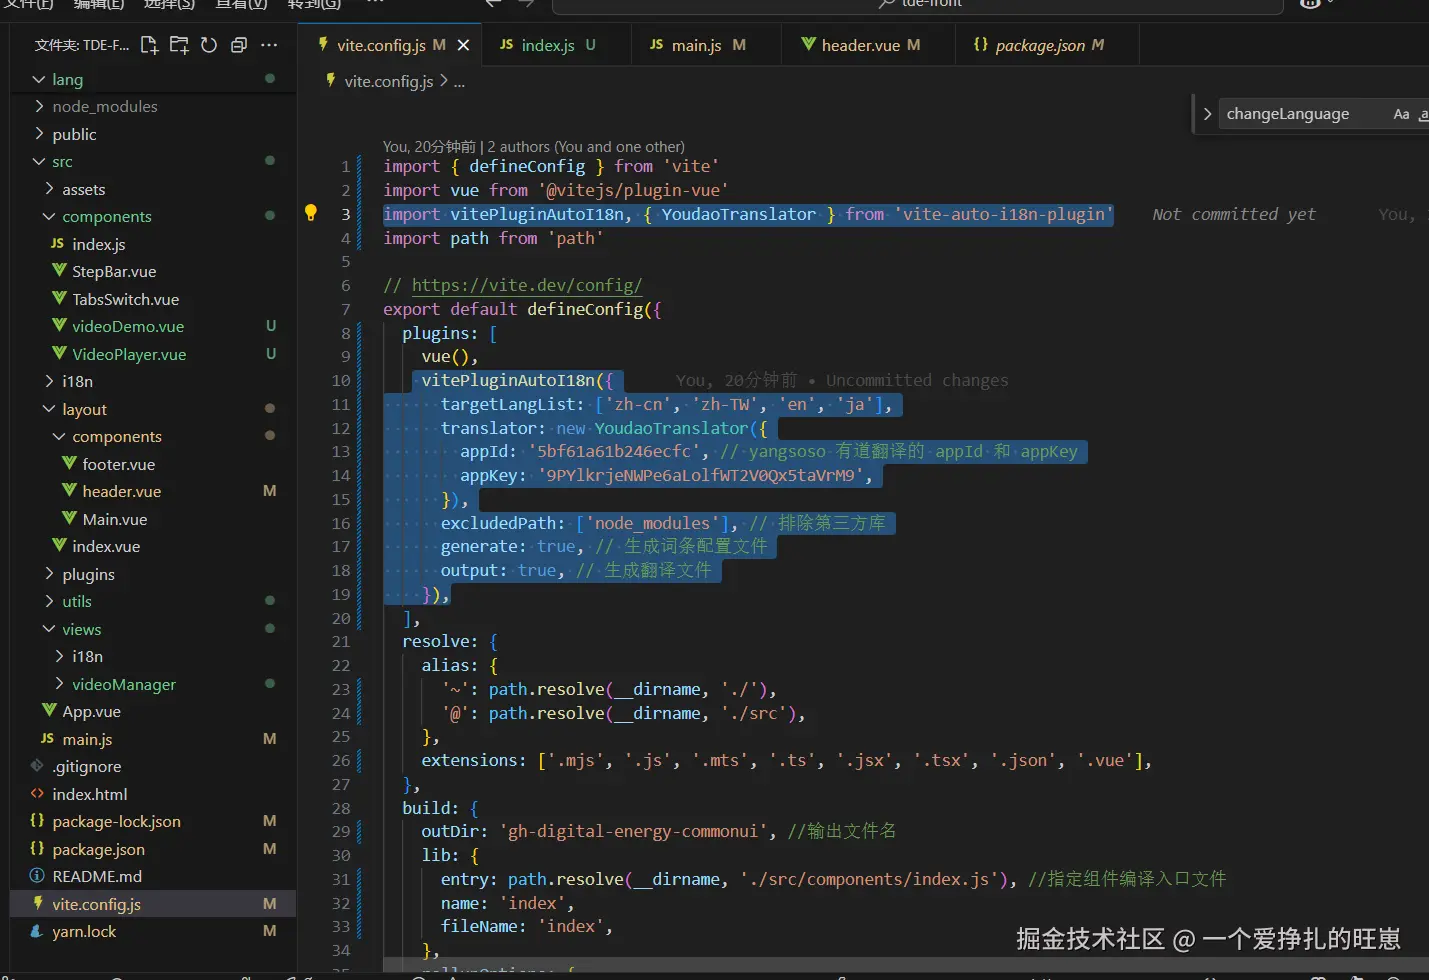
Task: Click the 'TDE-F...' folder title in explorer
Action: point(82,45)
